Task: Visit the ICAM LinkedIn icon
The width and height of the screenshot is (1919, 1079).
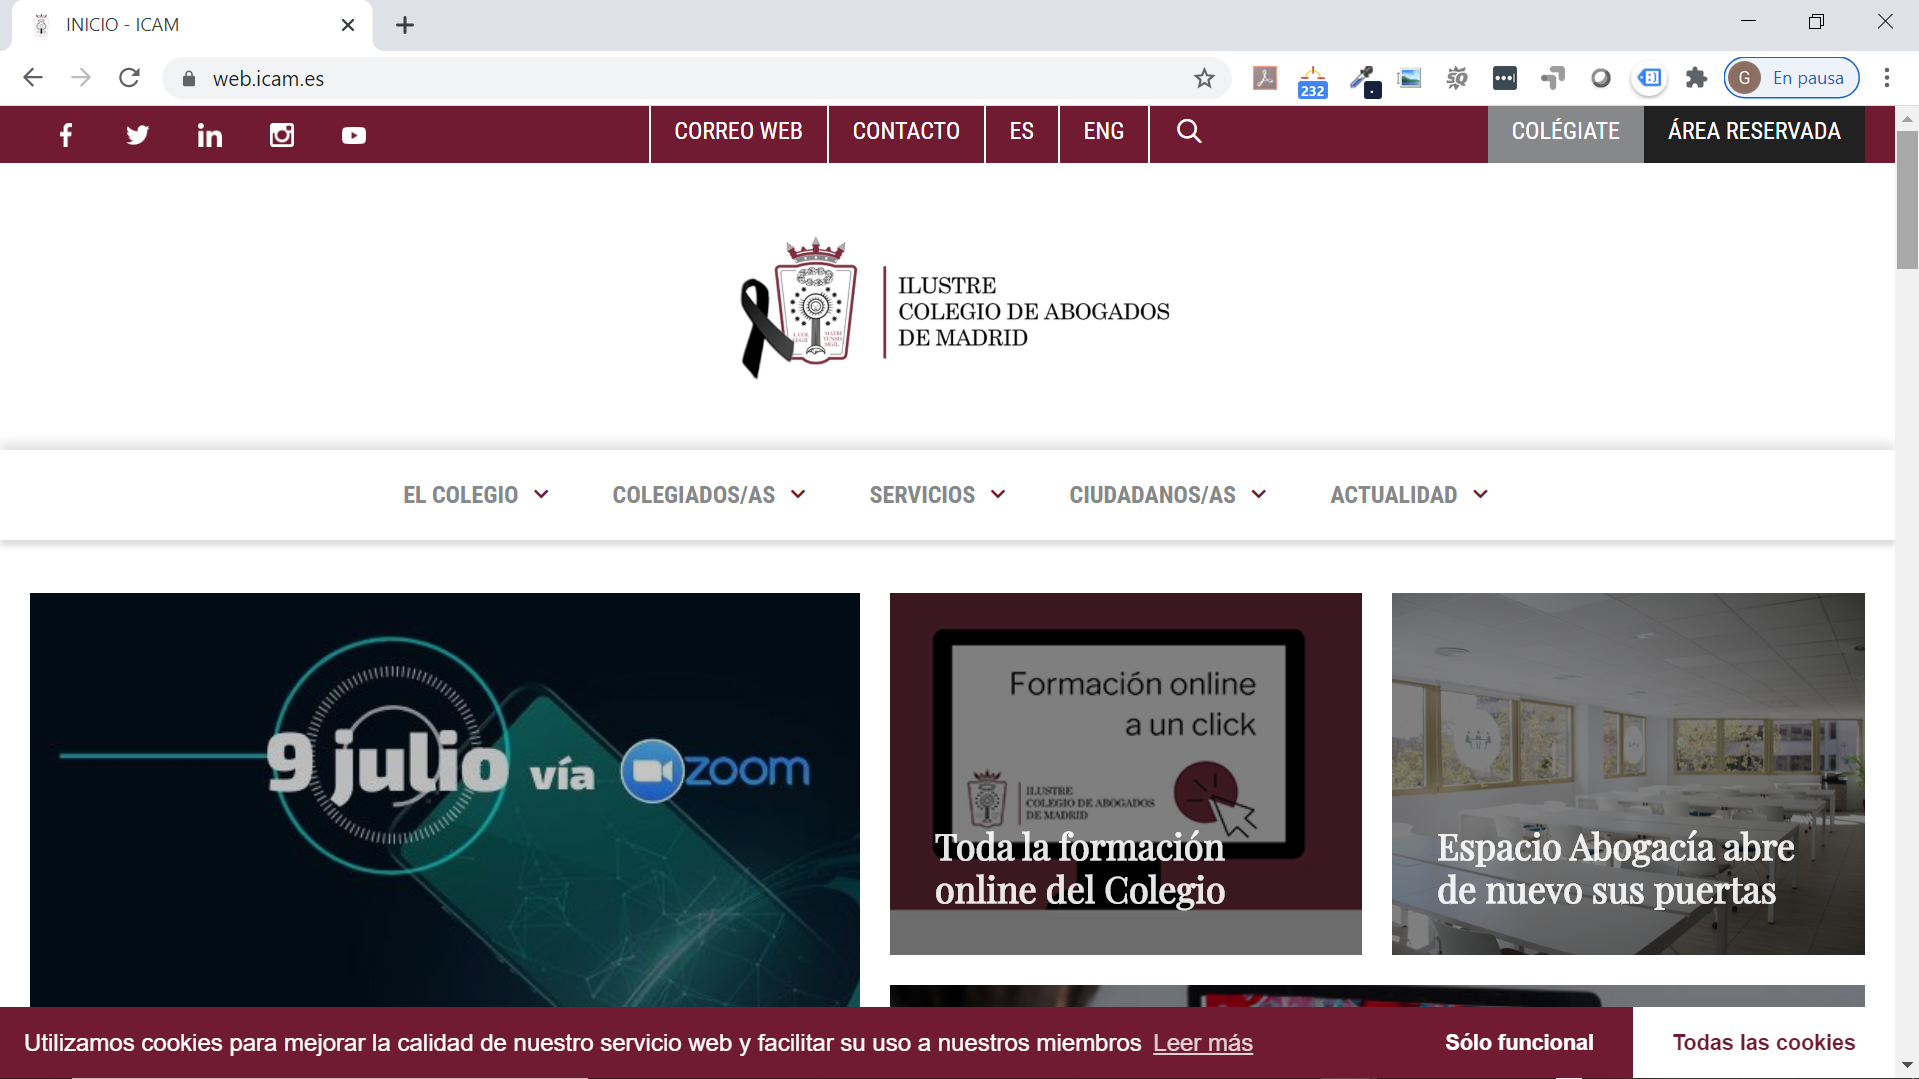Action: (x=210, y=135)
